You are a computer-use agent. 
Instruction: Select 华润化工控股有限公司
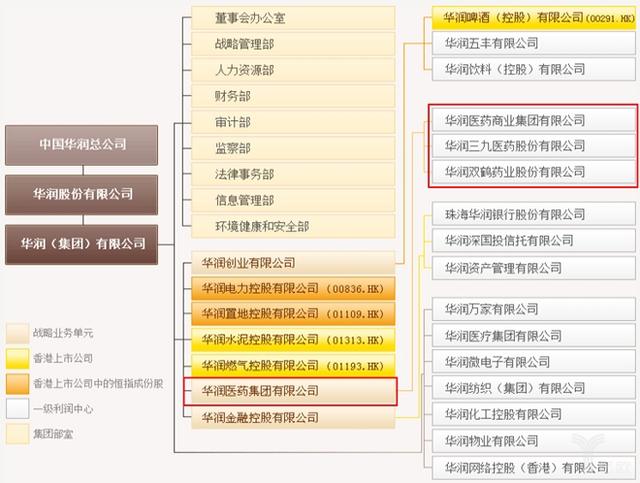coord(534,414)
